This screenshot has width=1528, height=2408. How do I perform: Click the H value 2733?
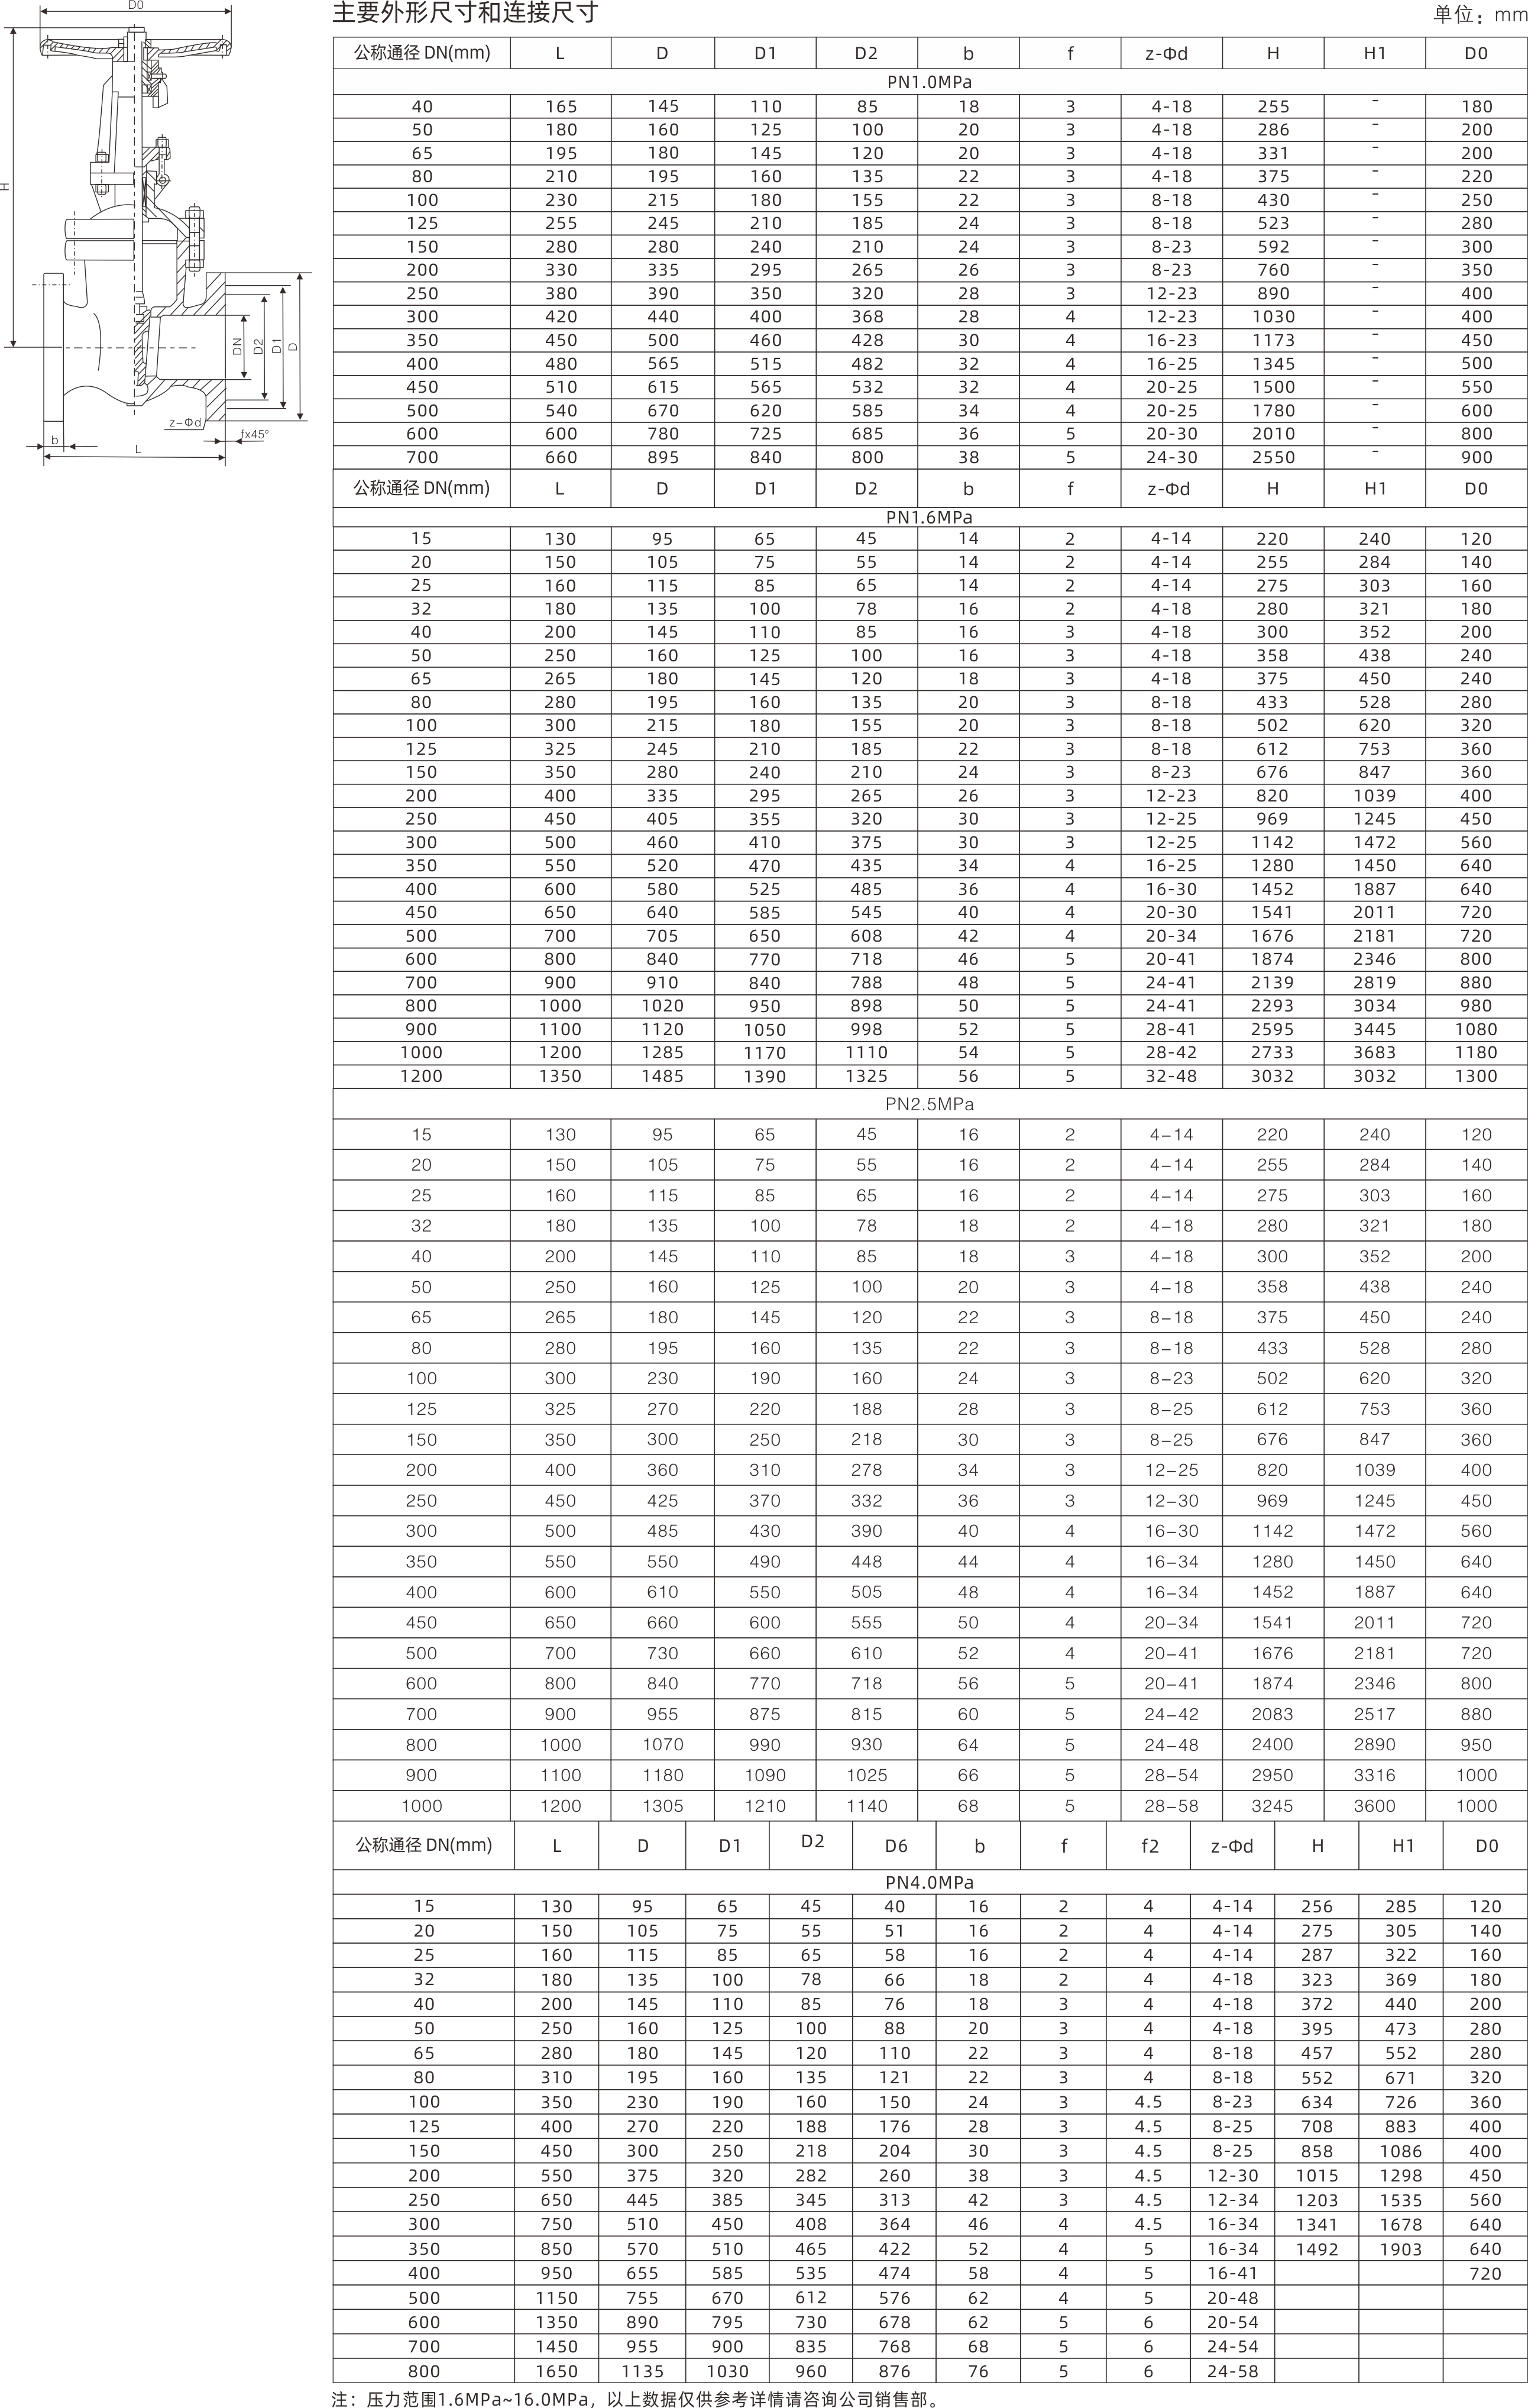point(1273,1052)
